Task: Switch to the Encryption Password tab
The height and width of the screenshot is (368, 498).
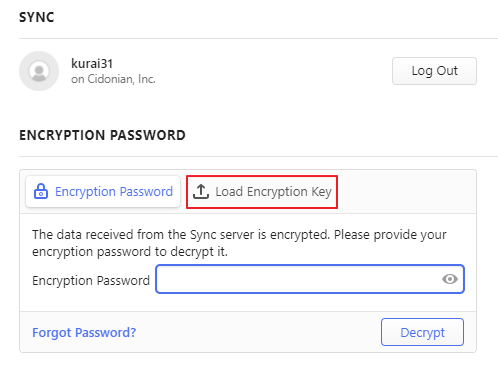Action: (x=103, y=192)
